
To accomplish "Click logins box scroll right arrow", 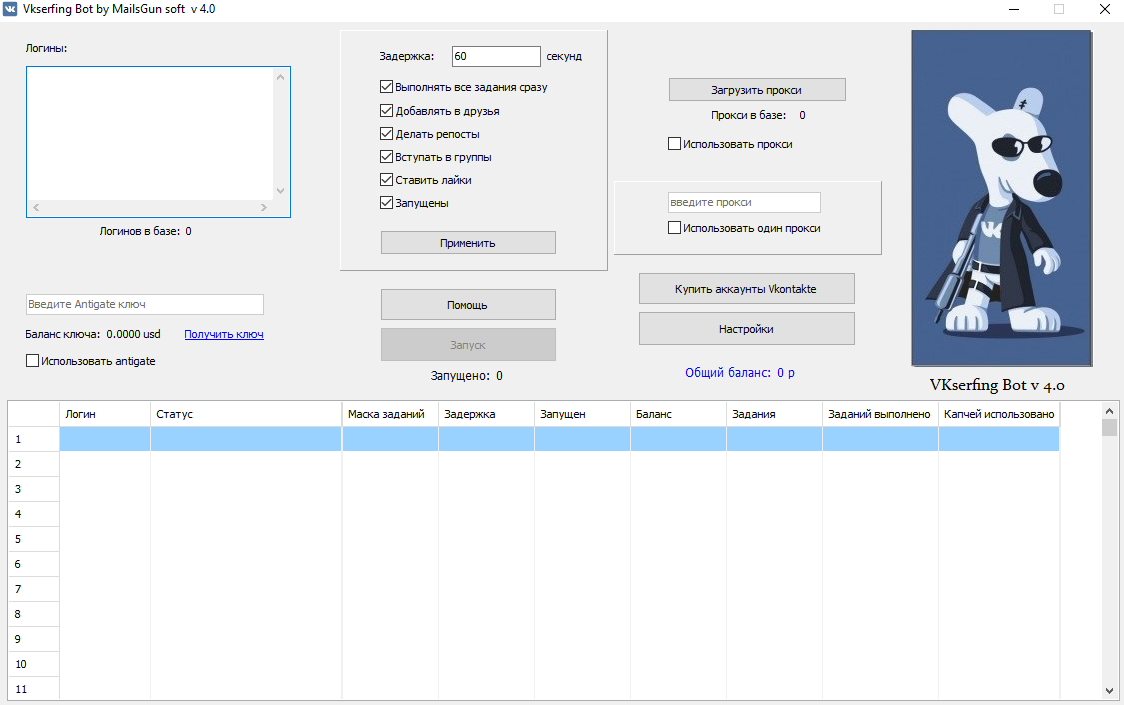I will 264,207.
